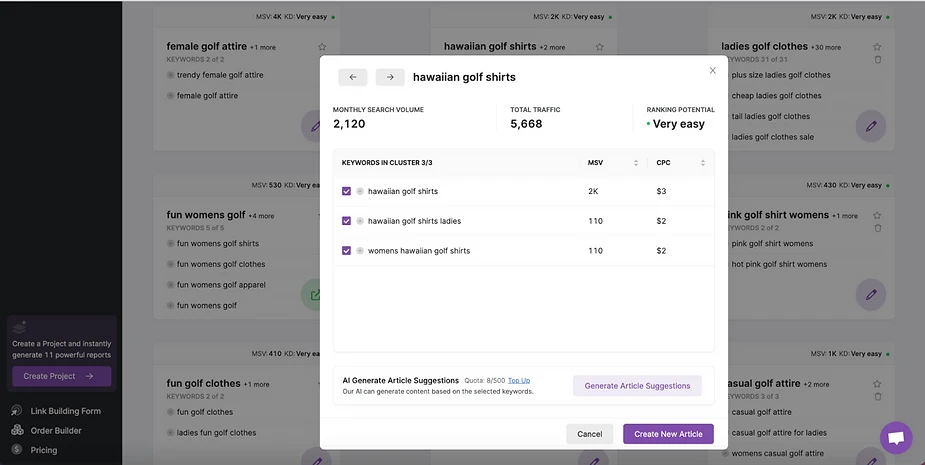Viewport: 925px width, 465px height.
Task: Click Create New Article button
Action: pos(668,434)
